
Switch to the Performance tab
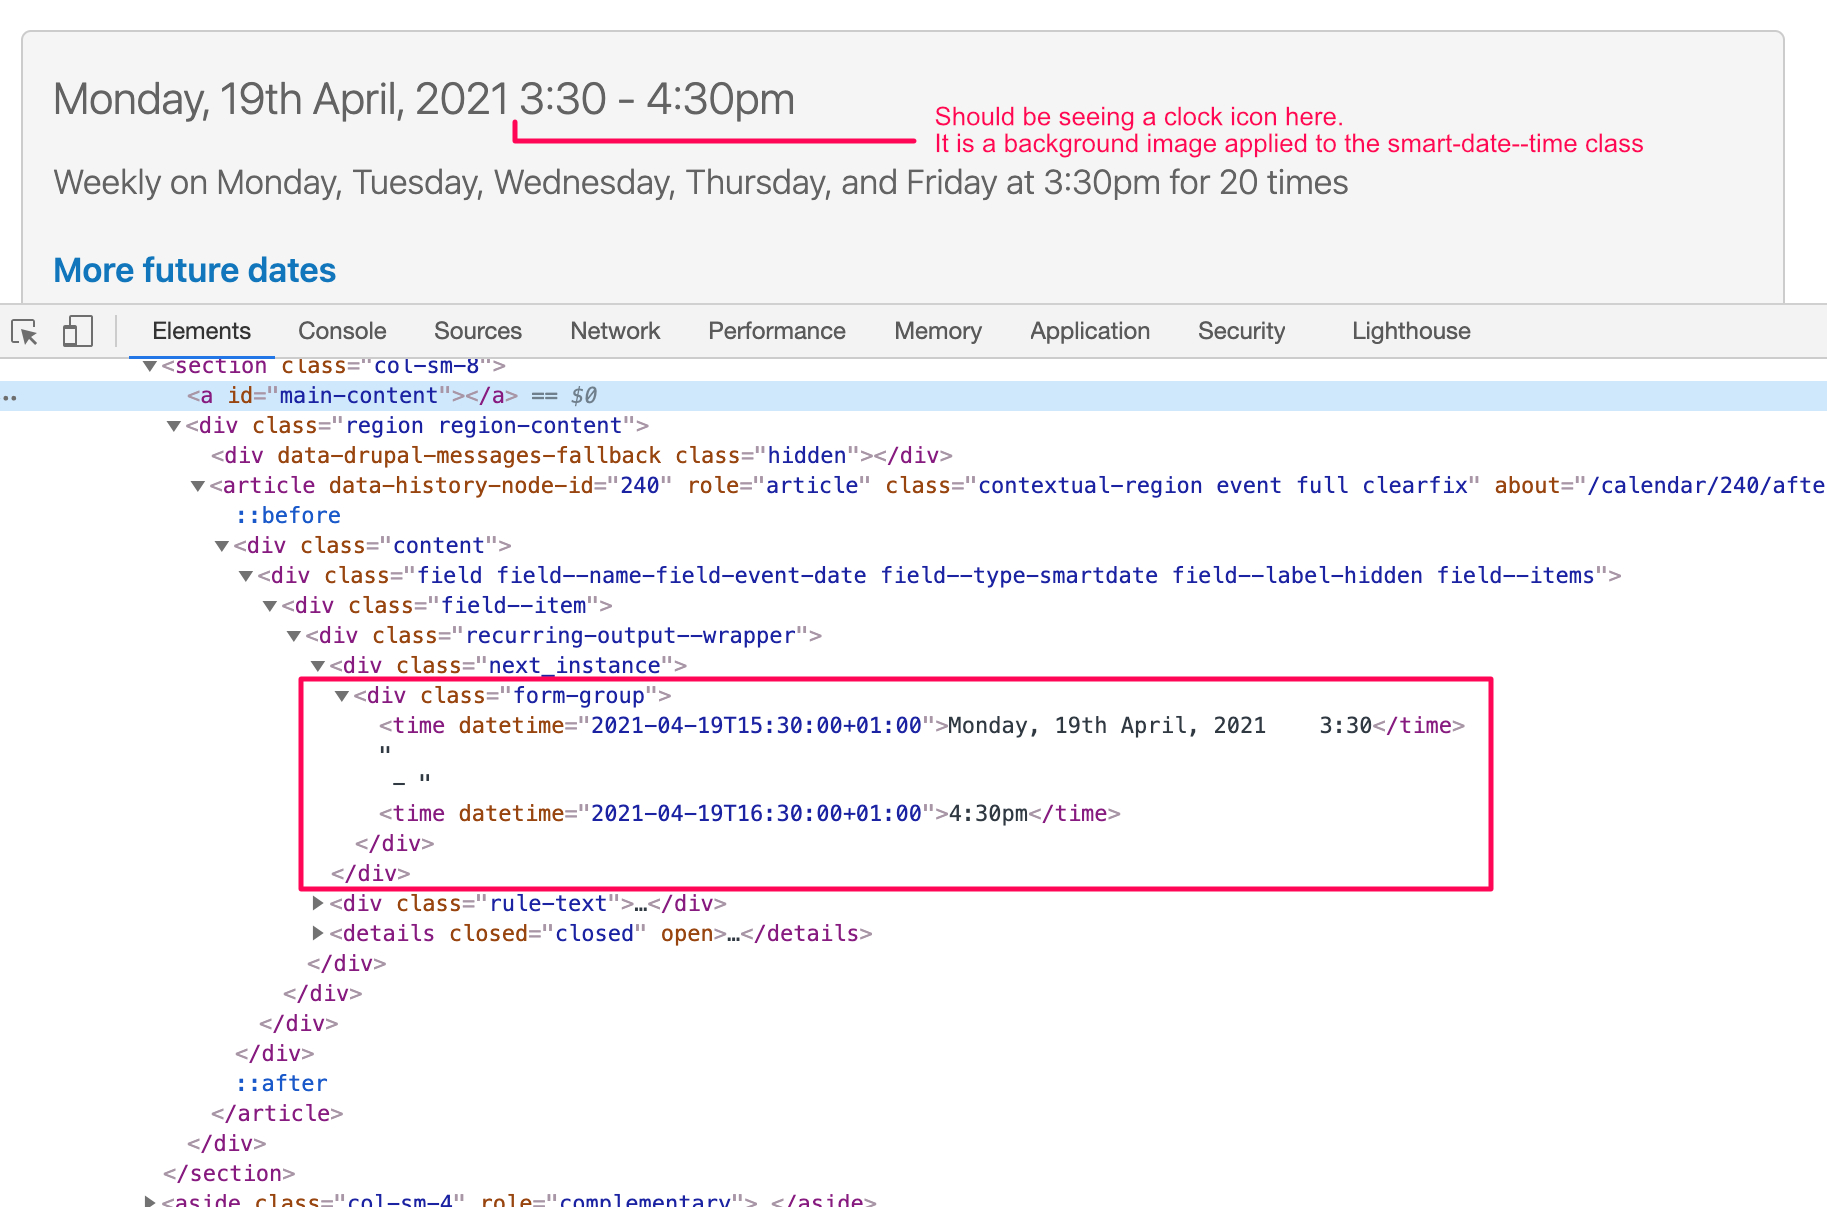(776, 332)
